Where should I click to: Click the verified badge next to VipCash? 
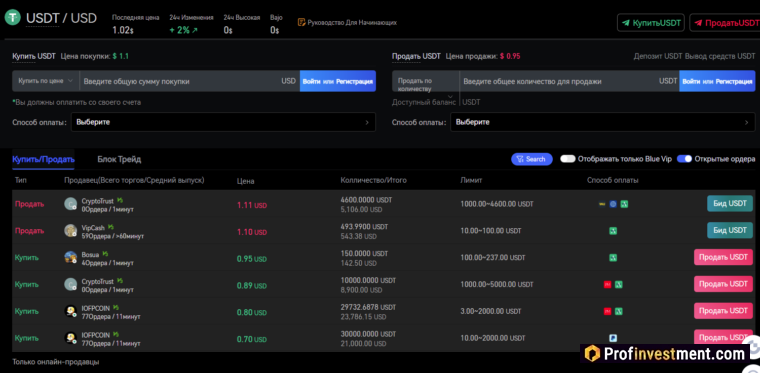pos(111,227)
